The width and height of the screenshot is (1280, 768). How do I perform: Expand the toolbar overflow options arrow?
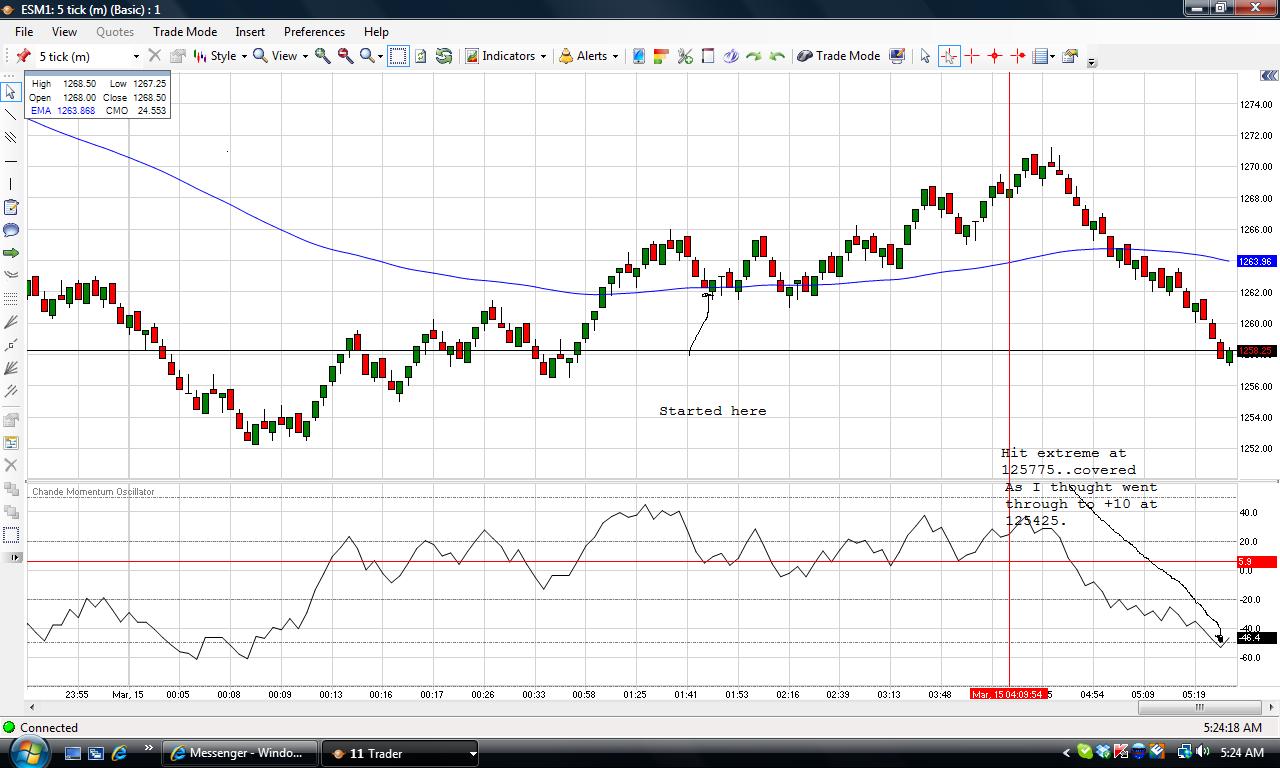pyautogui.click(x=1092, y=61)
